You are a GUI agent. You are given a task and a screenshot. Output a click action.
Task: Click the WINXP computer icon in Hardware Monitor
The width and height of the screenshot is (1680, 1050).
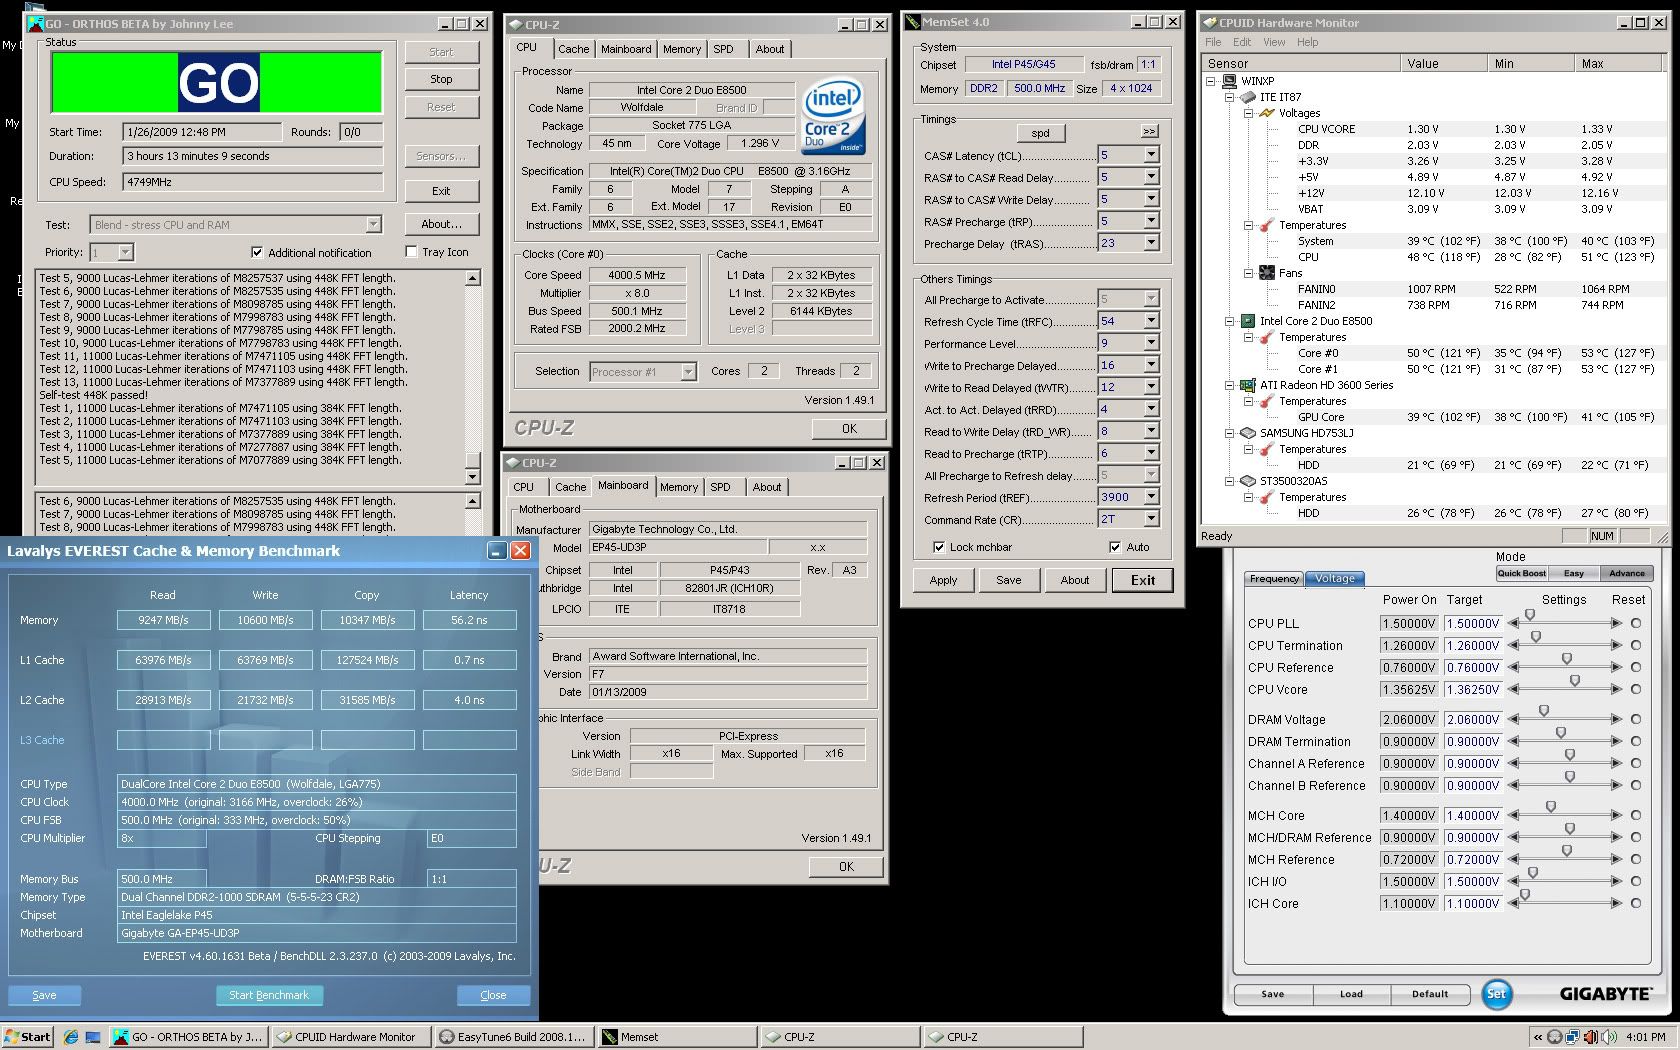[x=1229, y=81]
